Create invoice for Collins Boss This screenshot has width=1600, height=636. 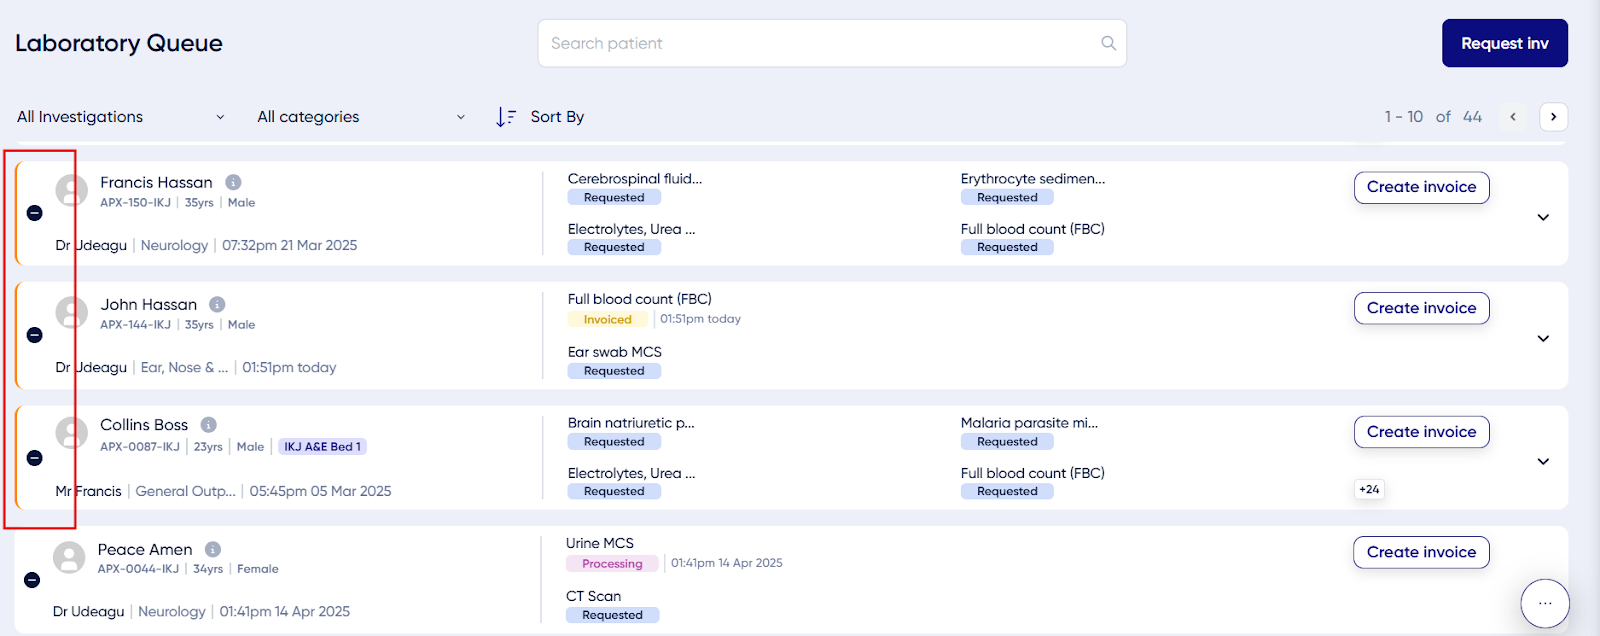click(x=1421, y=432)
